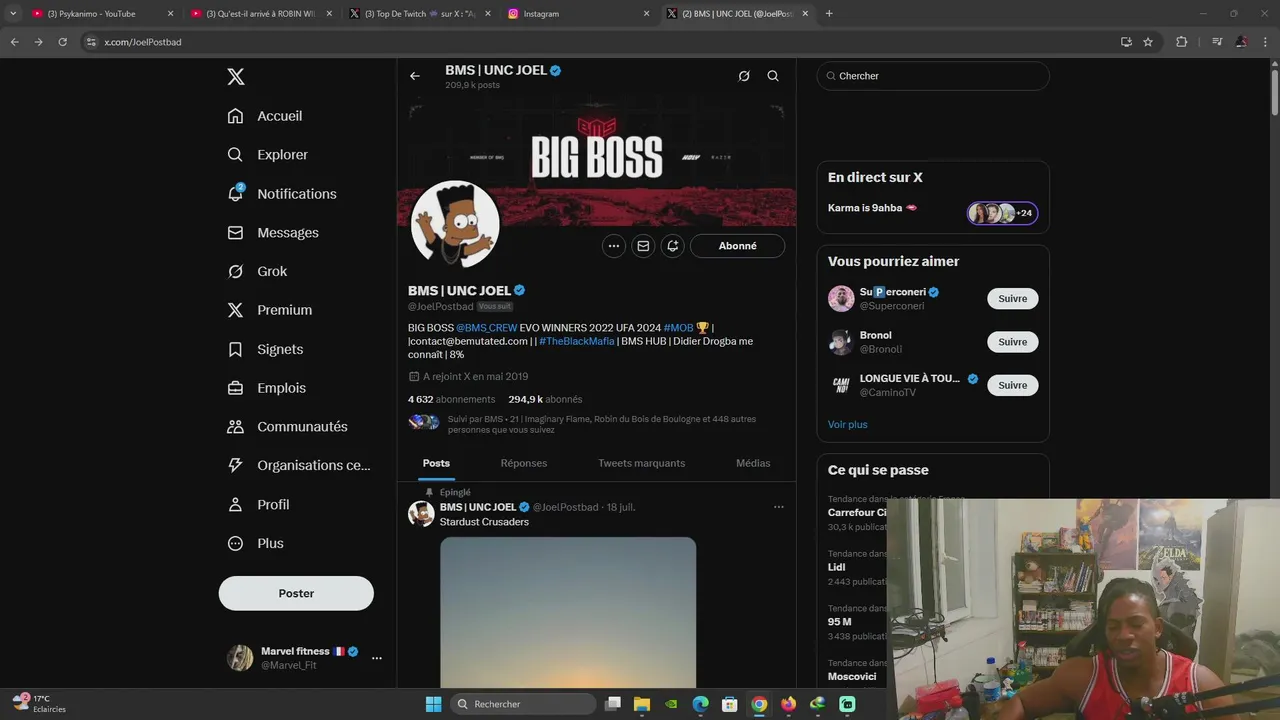1280x720 pixels.
Task: Open the Organisations certifiées entry
Action: (298, 466)
